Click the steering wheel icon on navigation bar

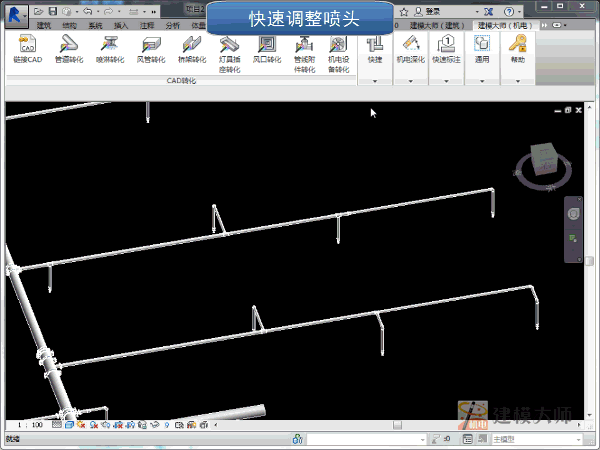click(x=573, y=214)
